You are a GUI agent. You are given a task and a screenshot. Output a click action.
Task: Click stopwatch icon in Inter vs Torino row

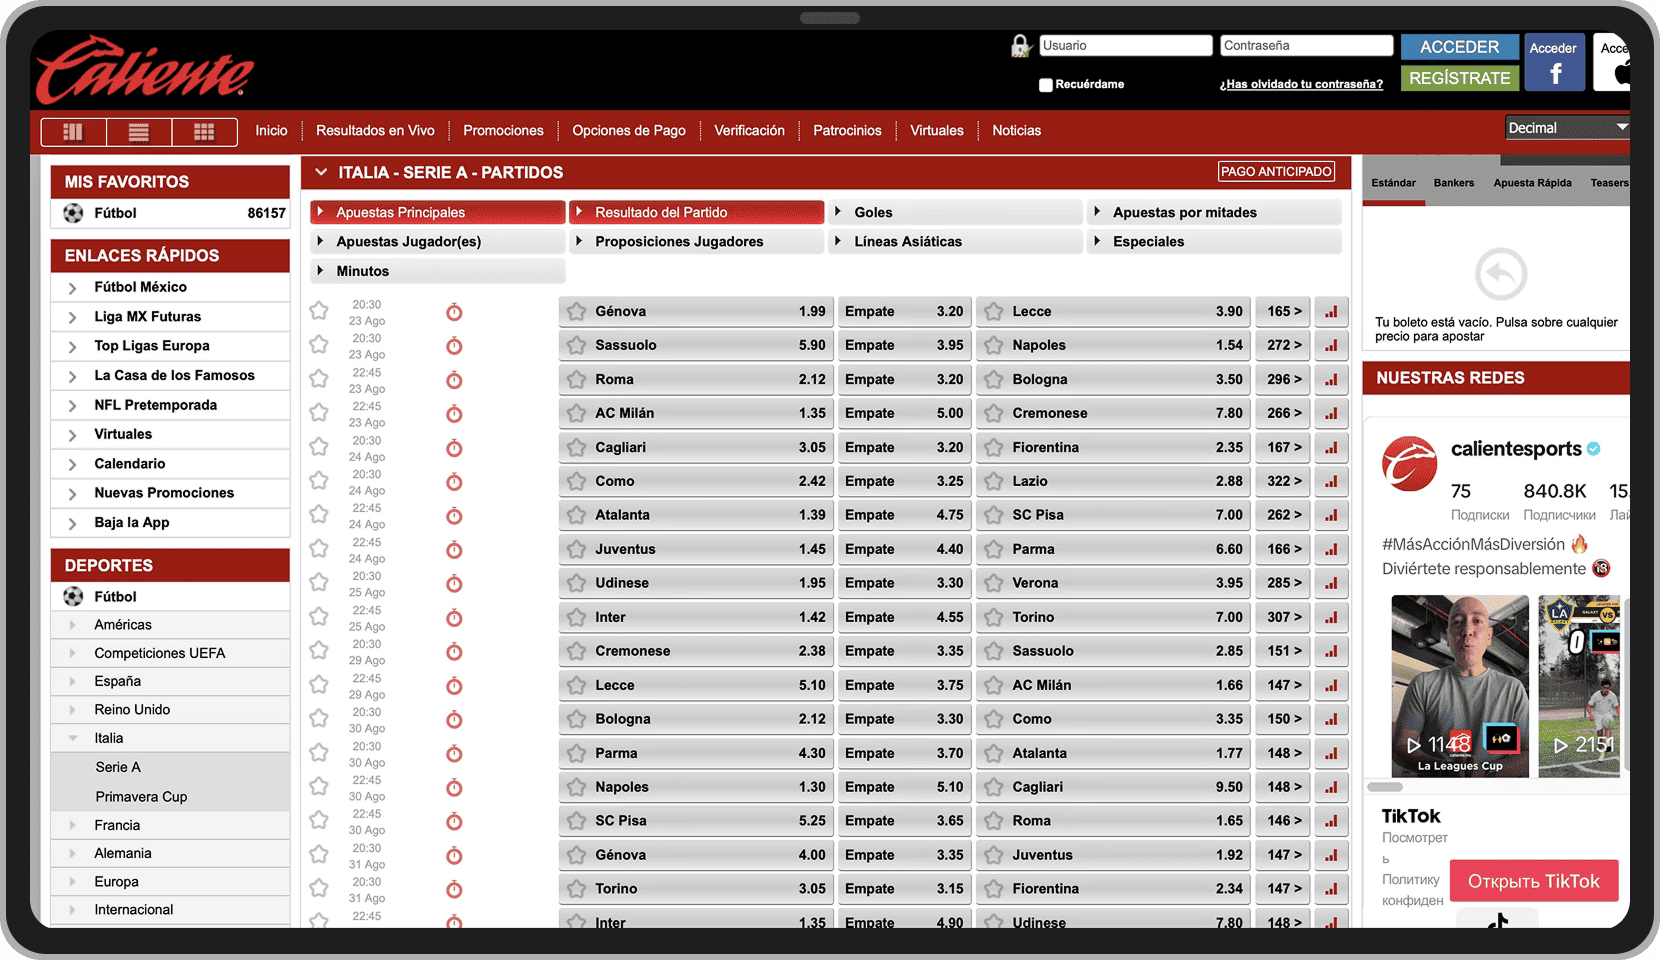[x=454, y=618]
